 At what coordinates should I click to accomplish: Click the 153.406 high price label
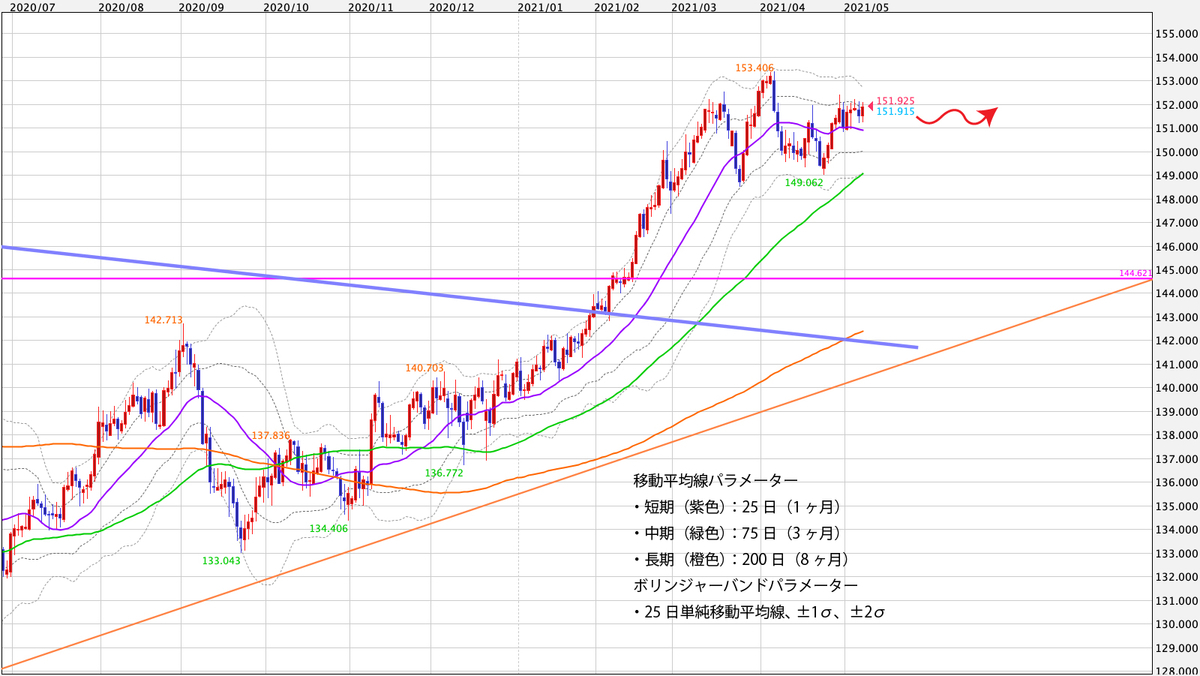tap(755, 68)
